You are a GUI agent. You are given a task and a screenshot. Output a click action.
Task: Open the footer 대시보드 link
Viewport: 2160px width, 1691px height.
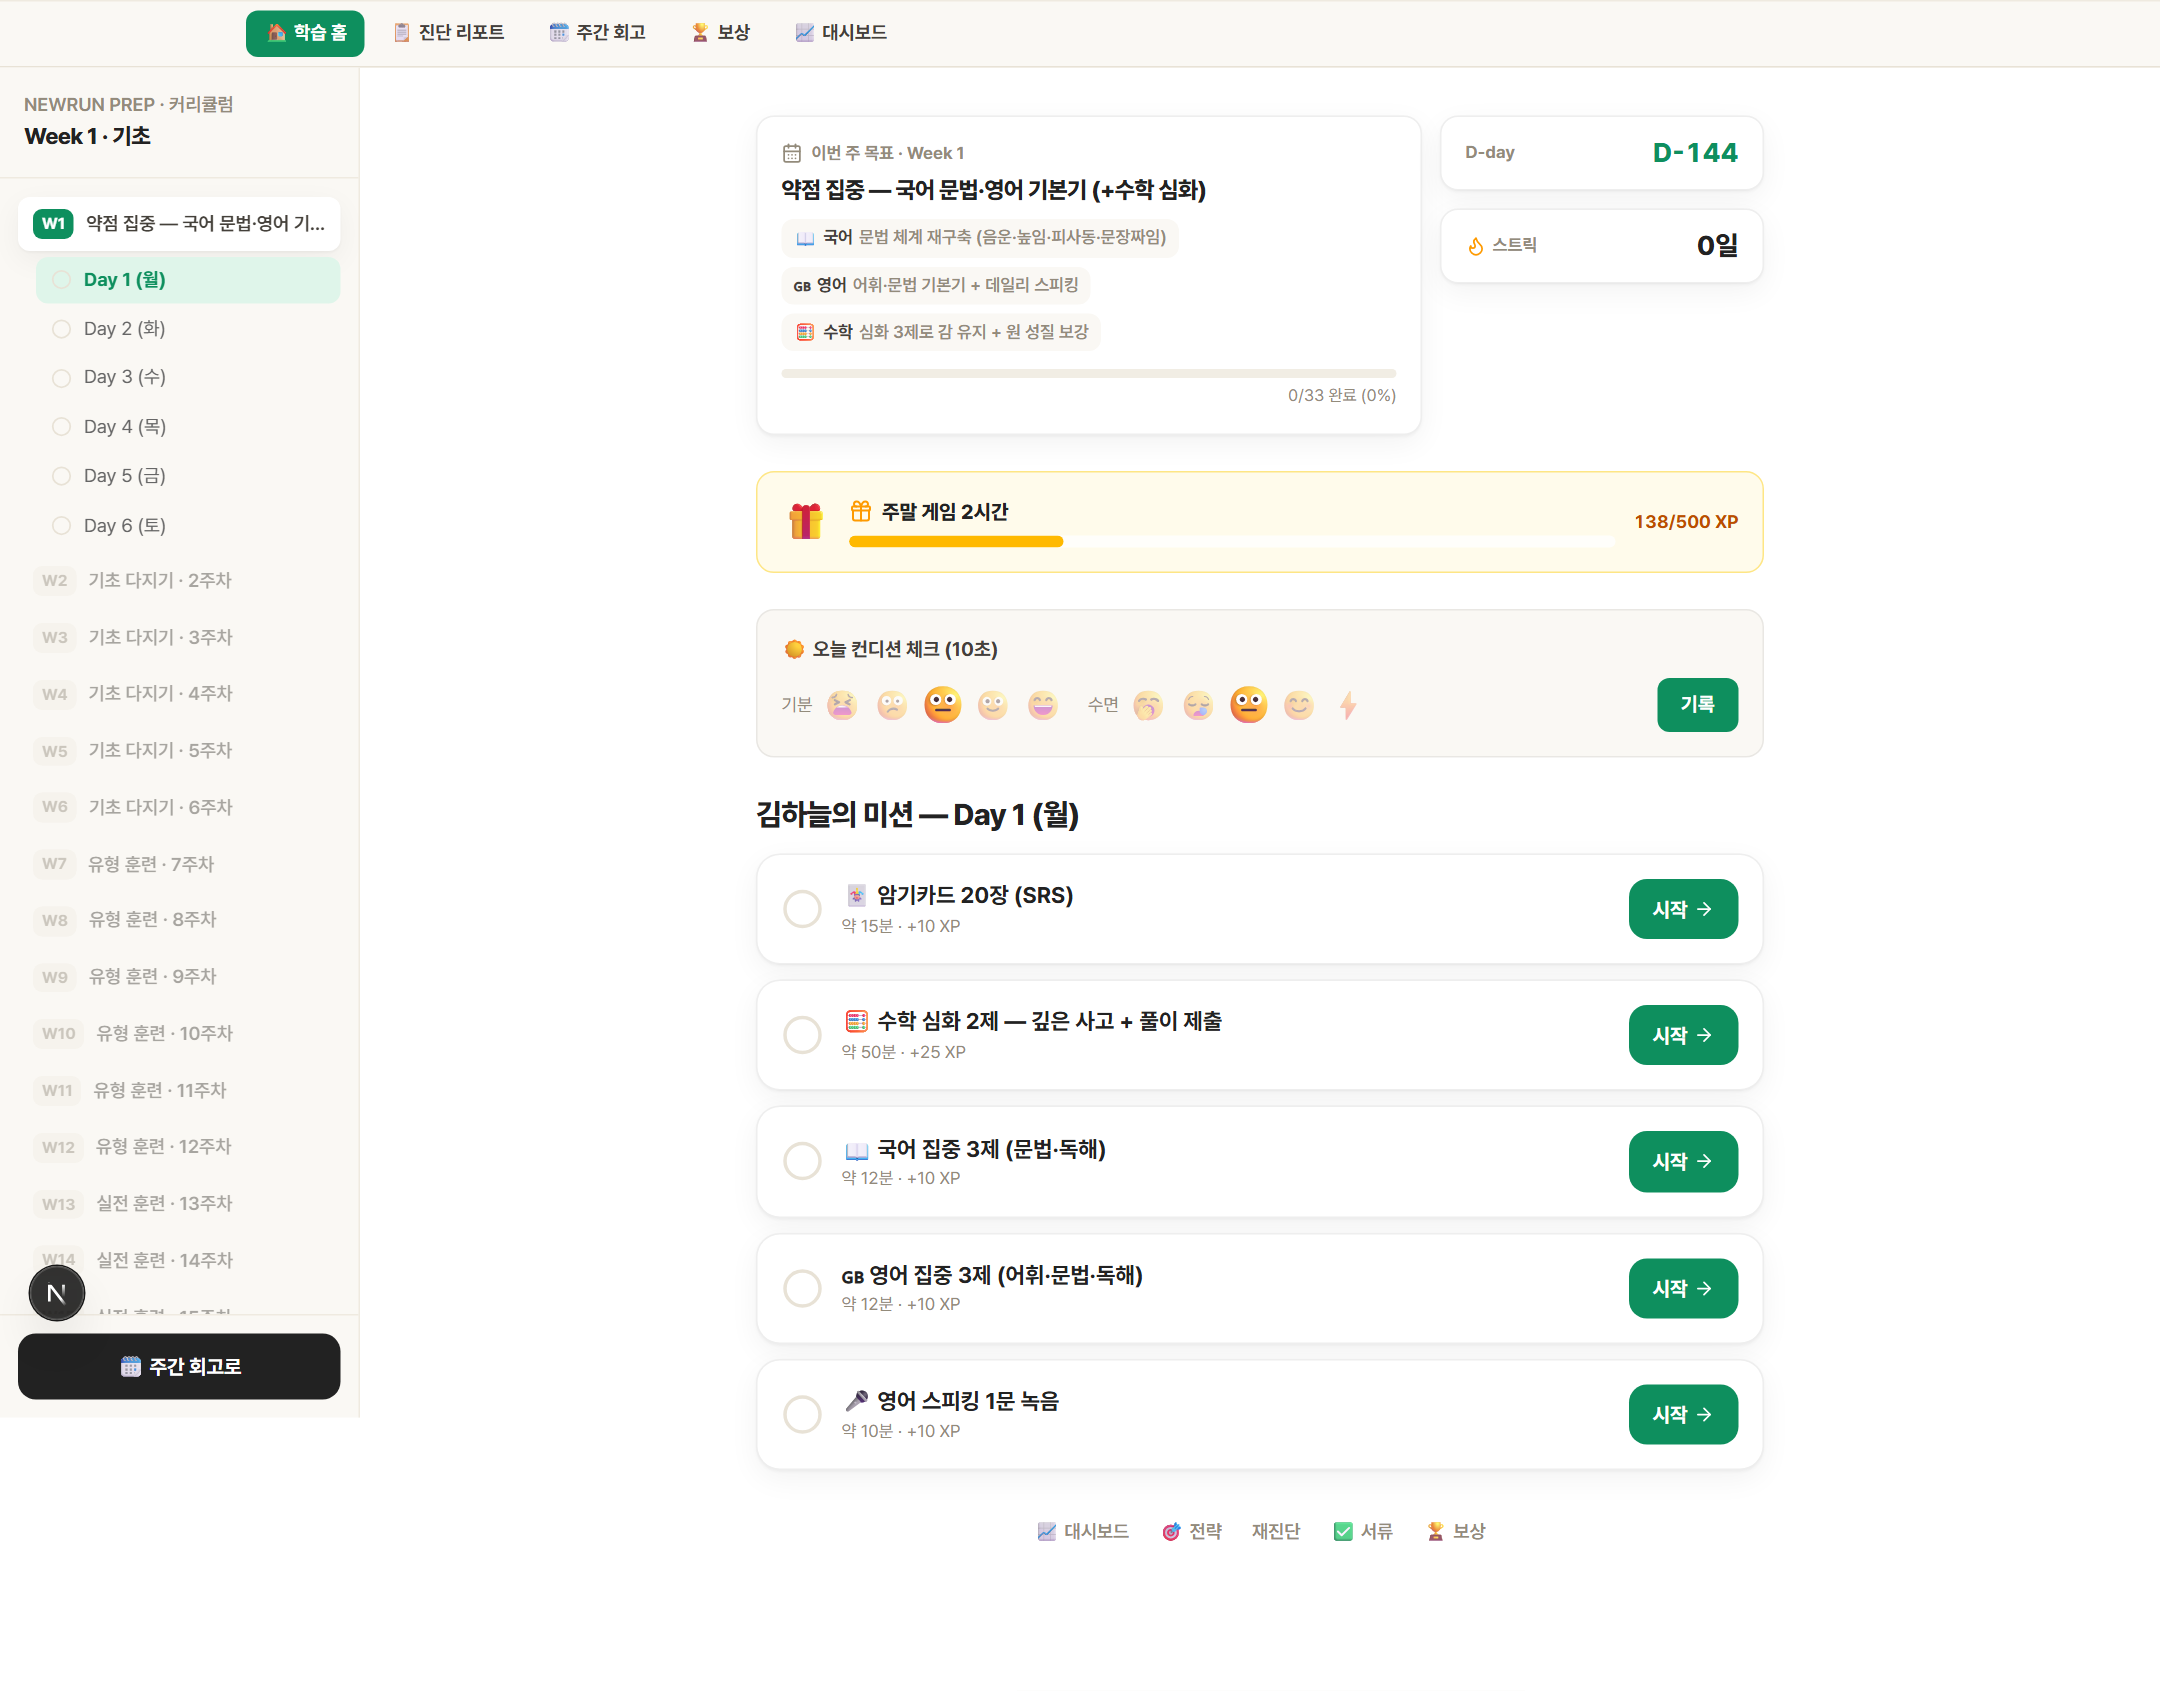[x=1083, y=1531]
